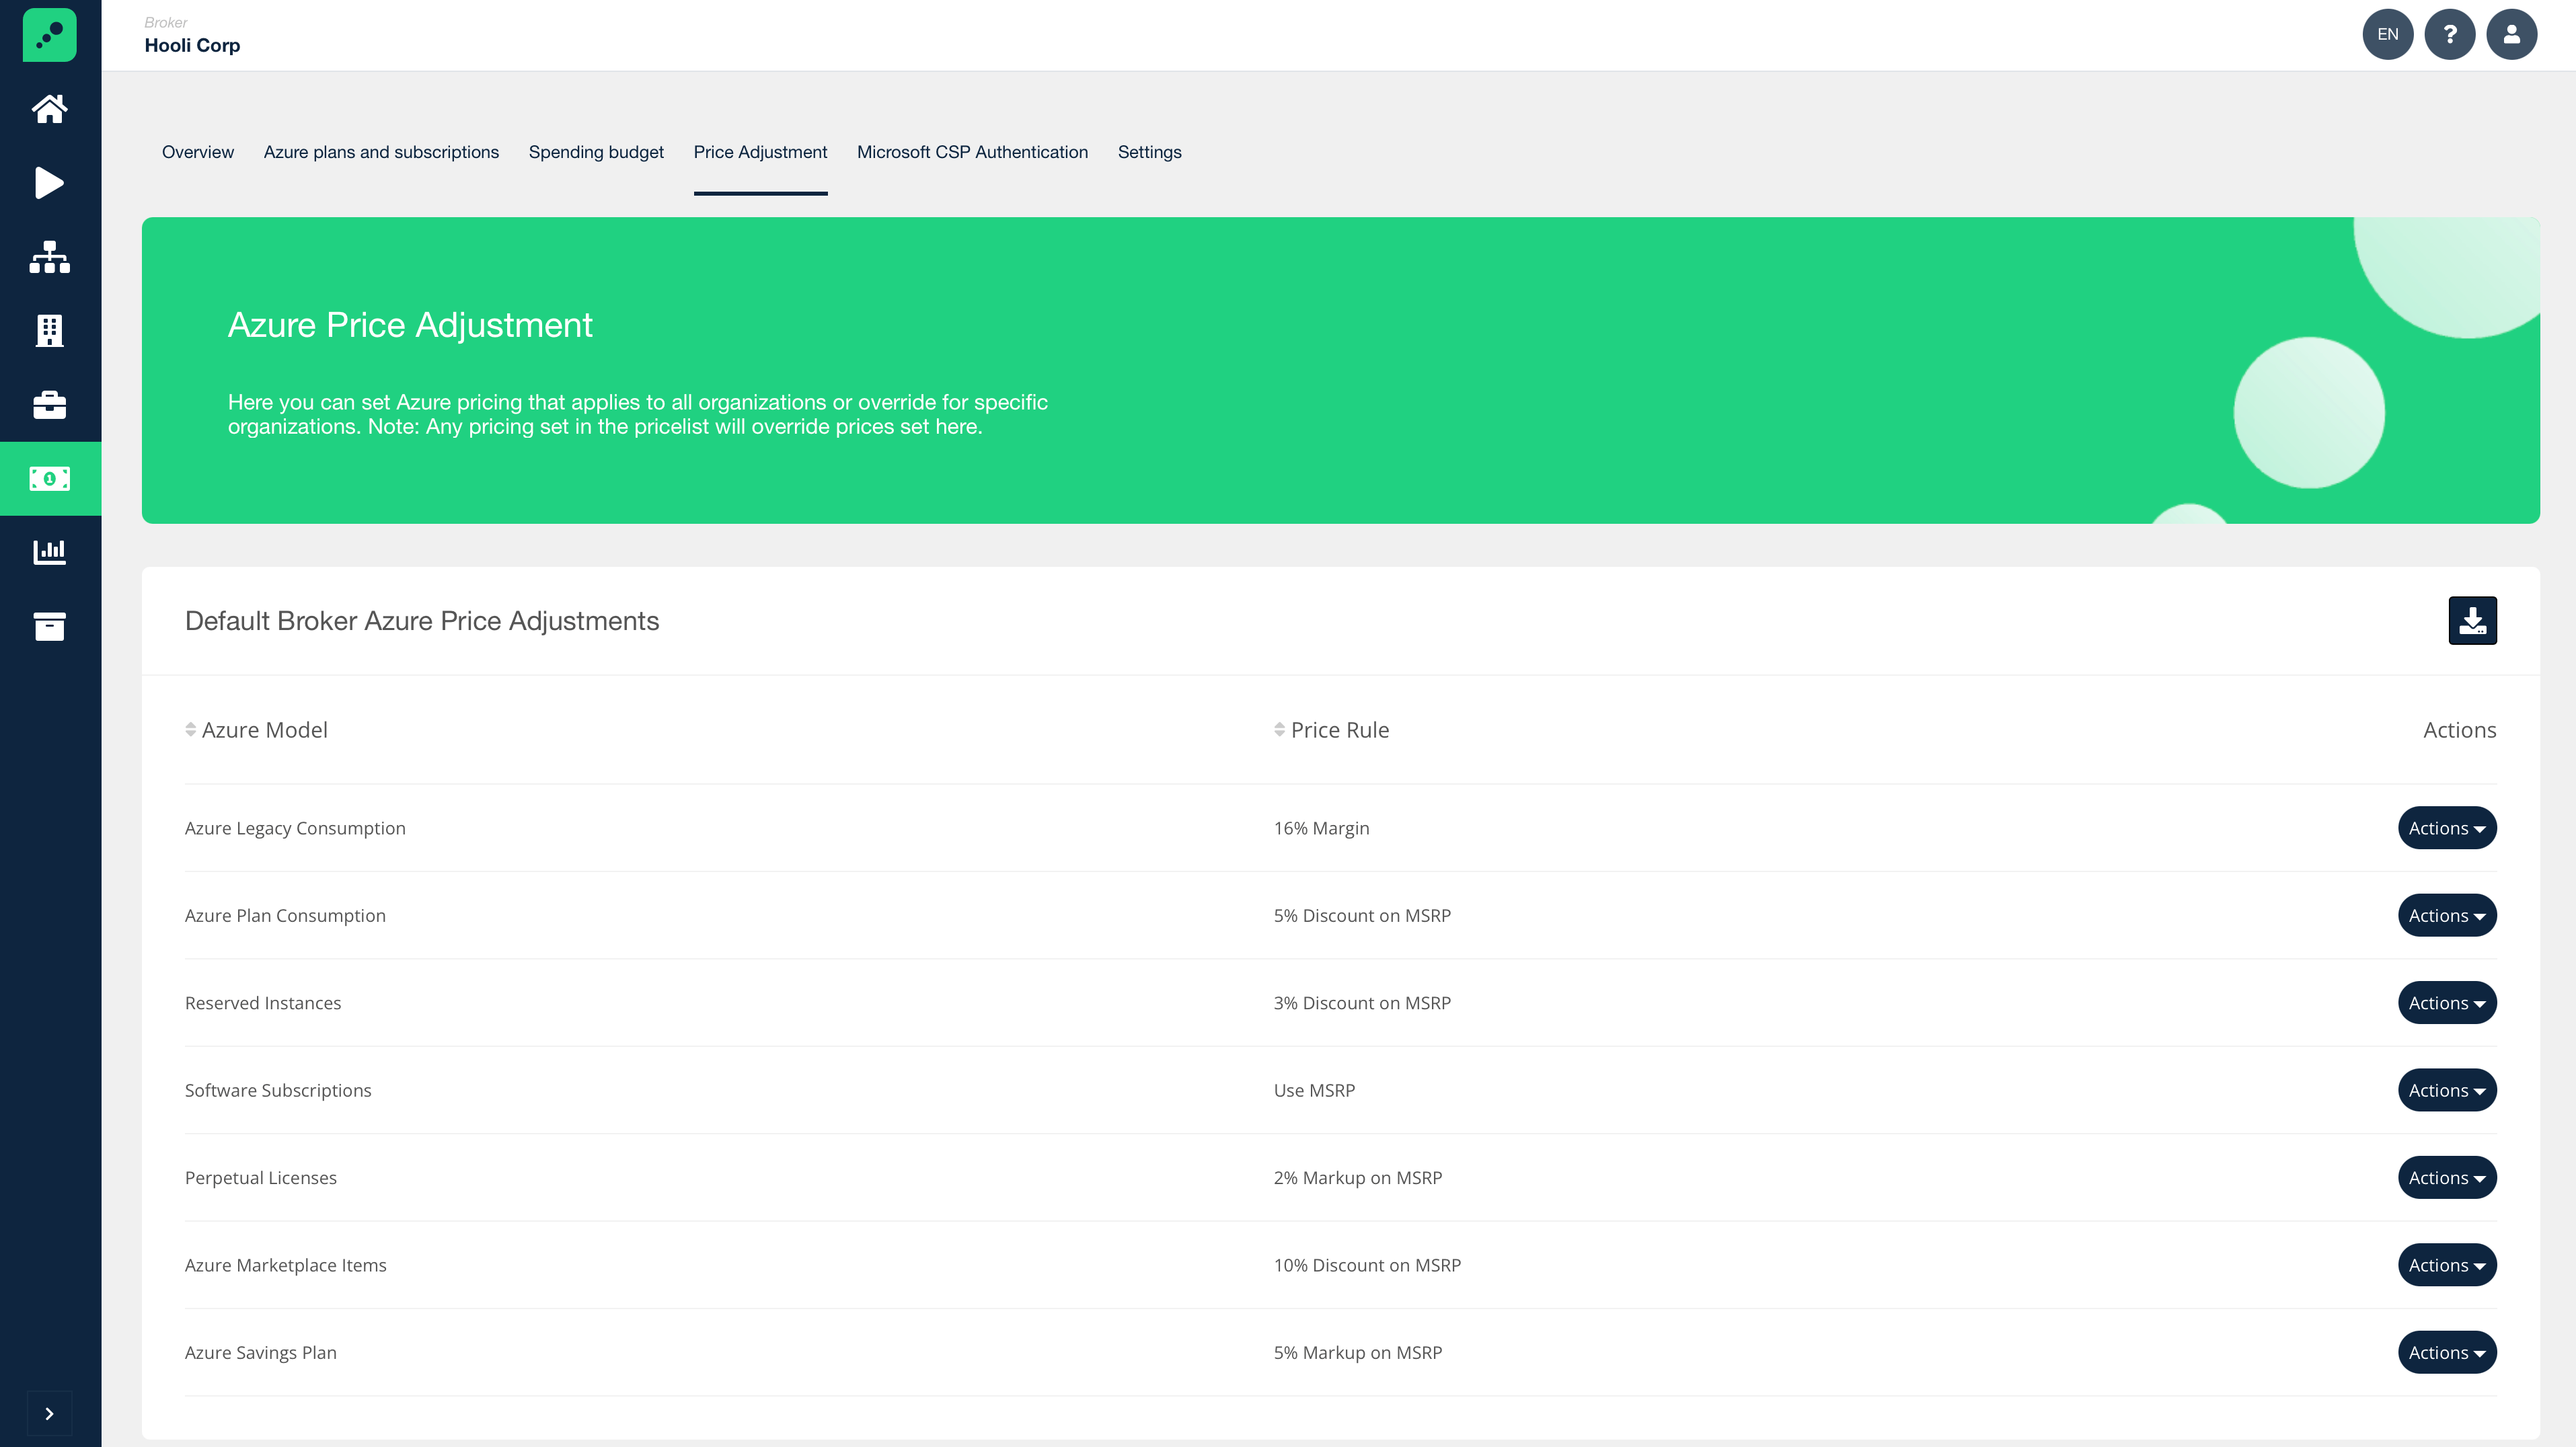The image size is (2576, 1447).
Task: Click Software Subscriptions model name
Action: (x=278, y=1090)
